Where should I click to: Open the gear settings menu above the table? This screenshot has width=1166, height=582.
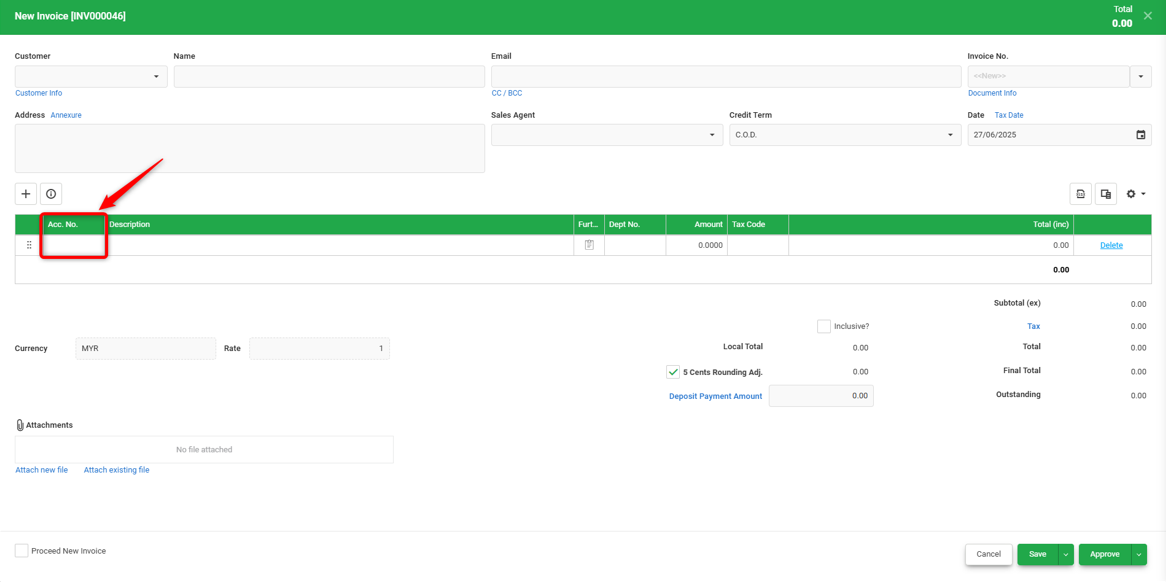tap(1136, 194)
